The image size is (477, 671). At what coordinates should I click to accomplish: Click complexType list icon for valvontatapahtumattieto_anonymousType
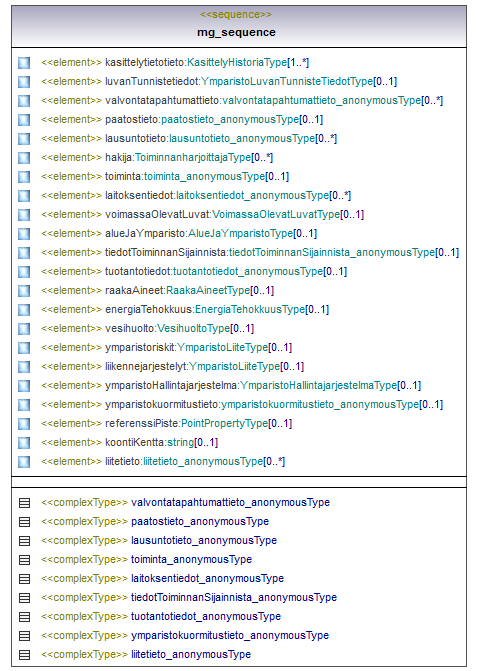pyautogui.click(x=24, y=503)
